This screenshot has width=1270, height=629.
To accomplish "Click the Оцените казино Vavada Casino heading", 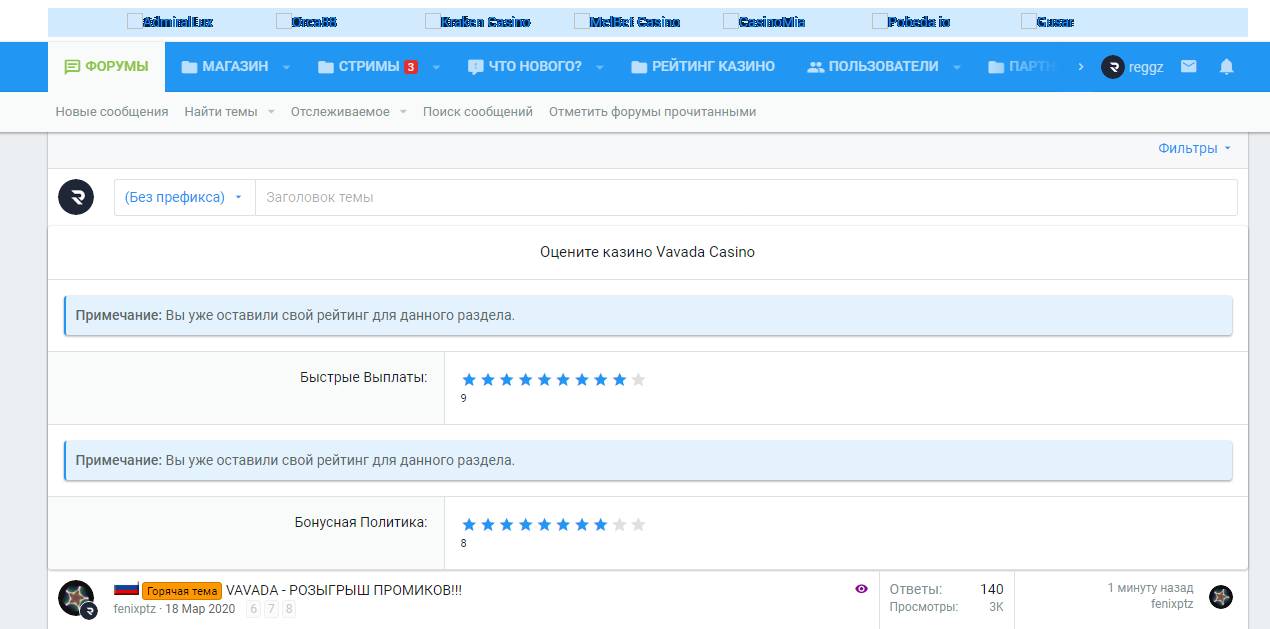I will coord(647,252).
